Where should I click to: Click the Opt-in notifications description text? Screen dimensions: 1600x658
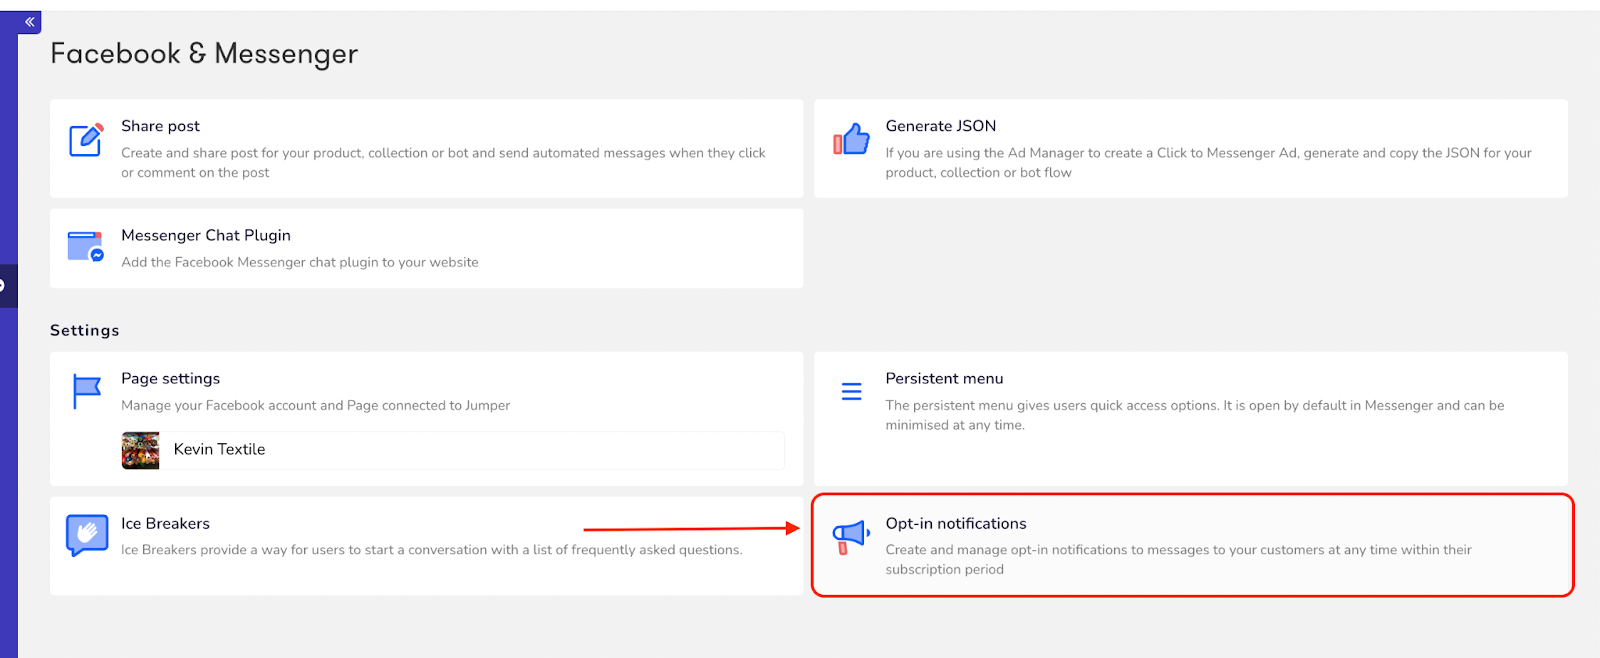[1178, 560]
